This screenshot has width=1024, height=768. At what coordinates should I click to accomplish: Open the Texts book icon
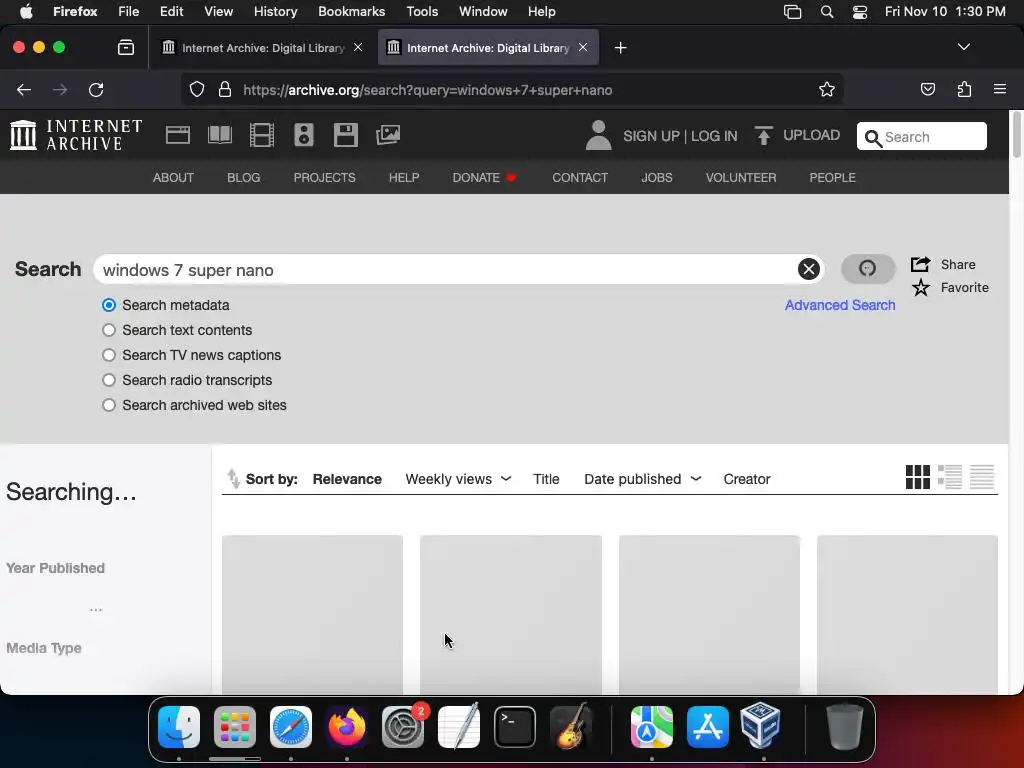219,135
